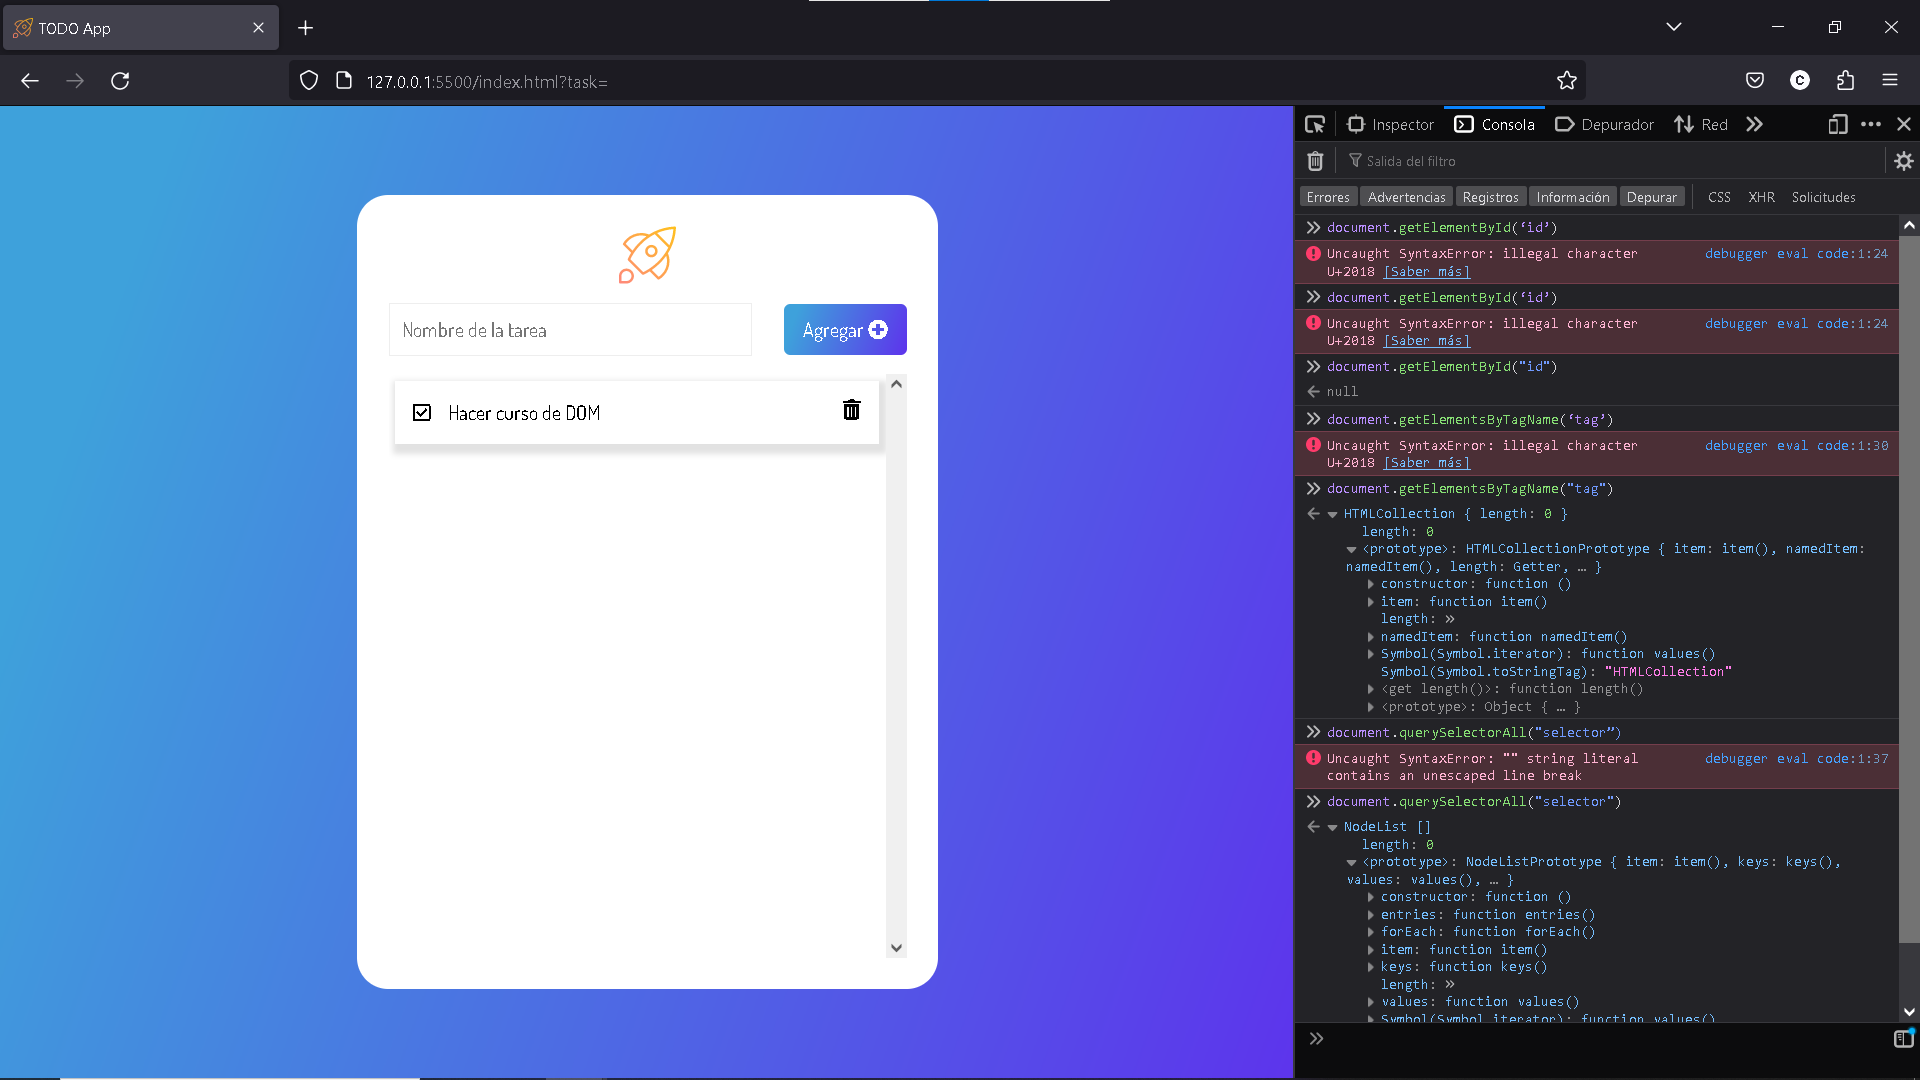Toggle the Depurar filter
This screenshot has width=1920, height=1080.
(1651, 197)
